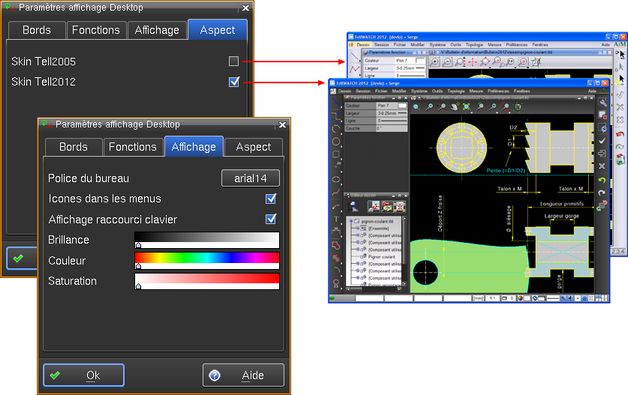Viewport: 628px width, 395px height.
Task: Click the zoom-fit icon in dark toolbar
Action: click(x=467, y=107)
